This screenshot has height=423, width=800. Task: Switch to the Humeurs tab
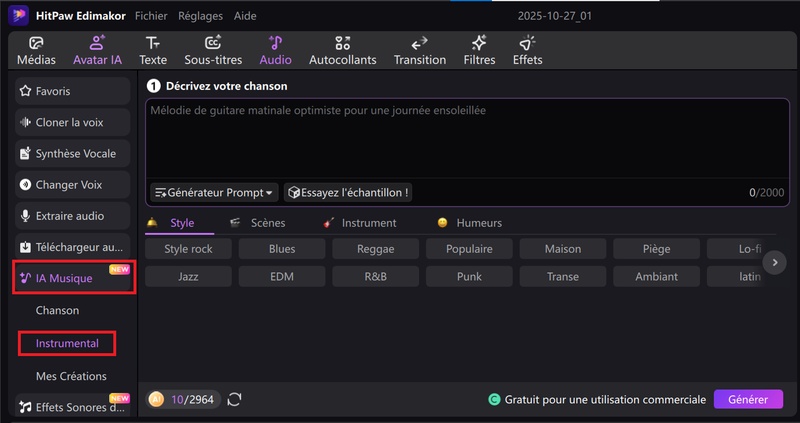(x=479, y=223)
